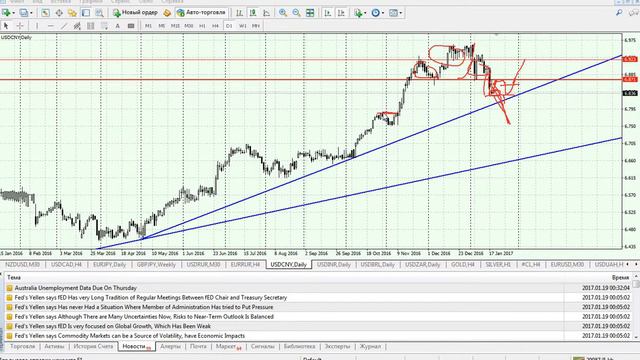
Task: Expand the templates dropdown arrow
Action: [400, 13]
